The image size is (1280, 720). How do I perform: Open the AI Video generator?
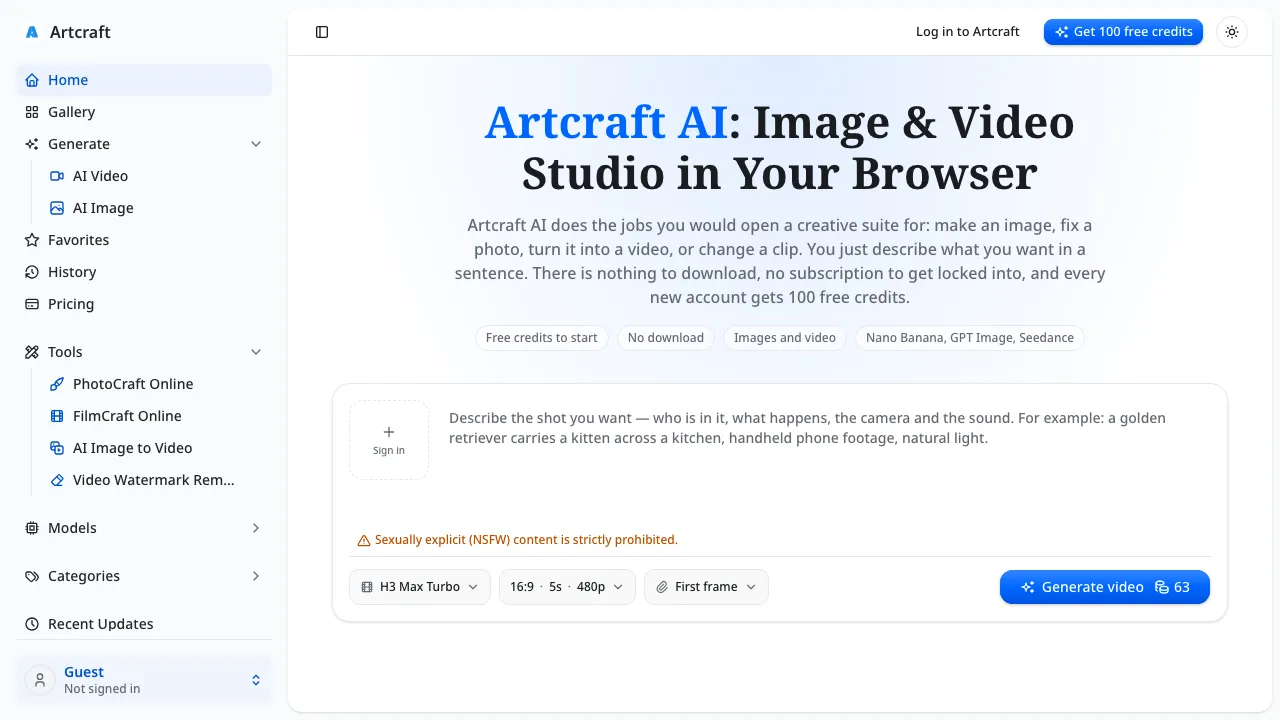(156, 176)
